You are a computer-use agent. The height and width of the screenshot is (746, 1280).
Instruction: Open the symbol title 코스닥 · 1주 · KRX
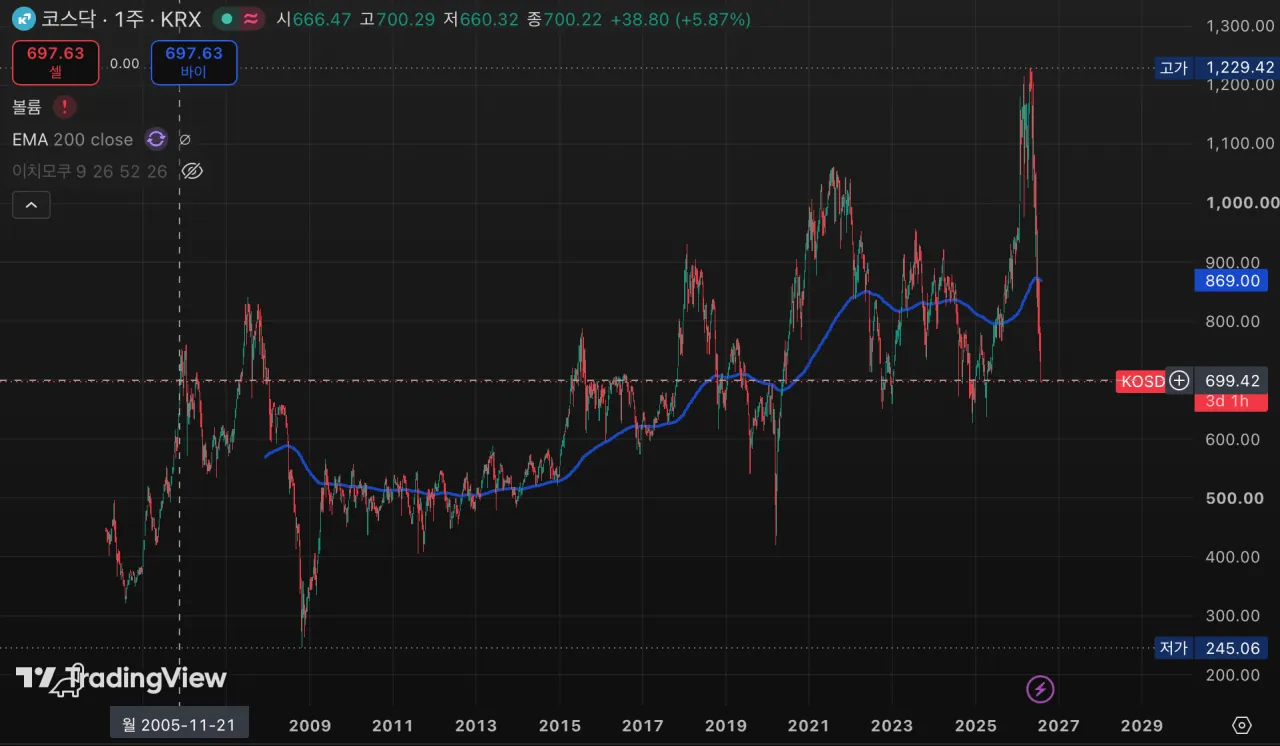pyautogui.click(x=122, y=19)
